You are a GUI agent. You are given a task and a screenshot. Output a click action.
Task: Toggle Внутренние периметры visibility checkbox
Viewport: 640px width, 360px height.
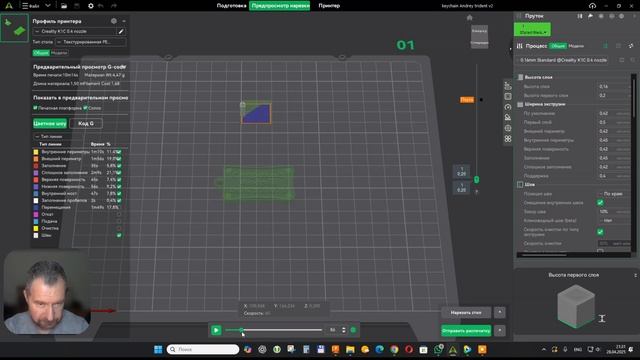click(x=119, y=152)
